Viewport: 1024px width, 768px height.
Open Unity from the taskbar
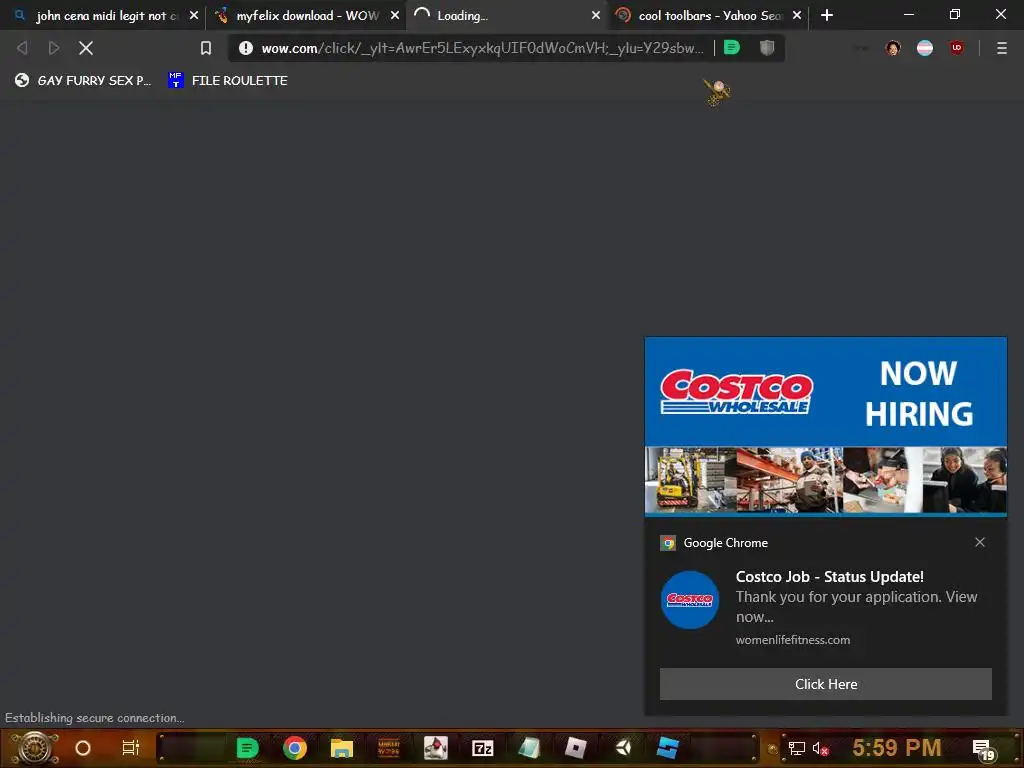pos(623,748)
